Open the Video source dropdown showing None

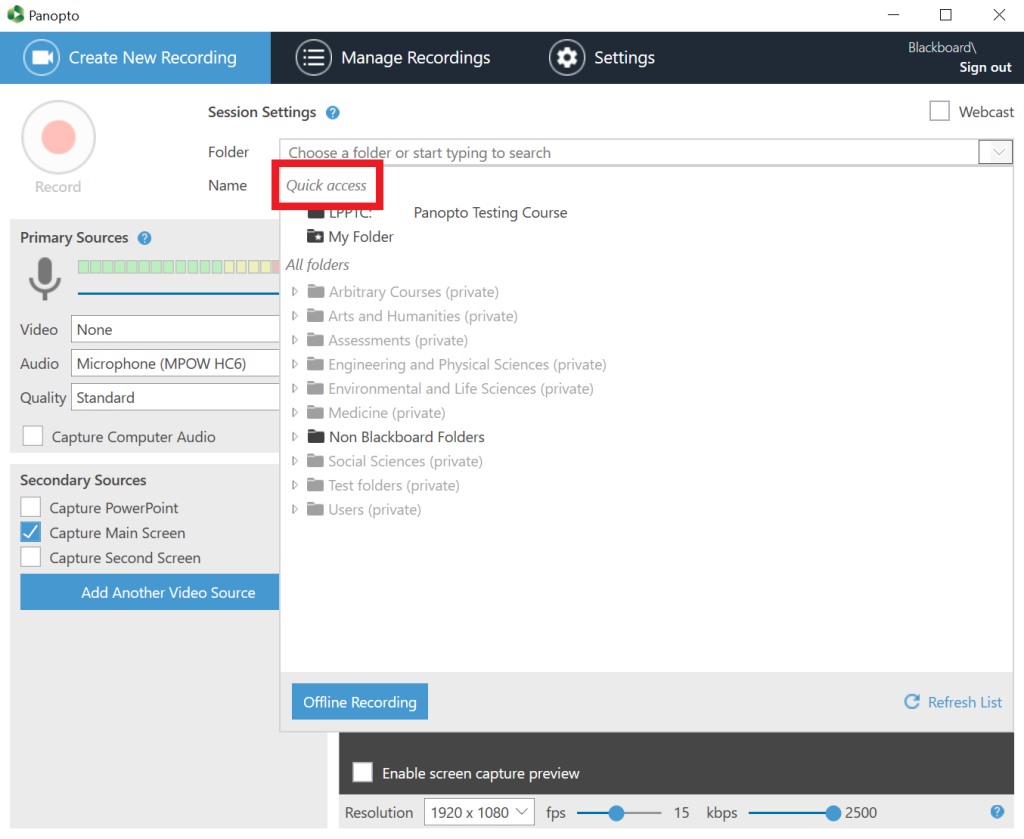[175, 330]
